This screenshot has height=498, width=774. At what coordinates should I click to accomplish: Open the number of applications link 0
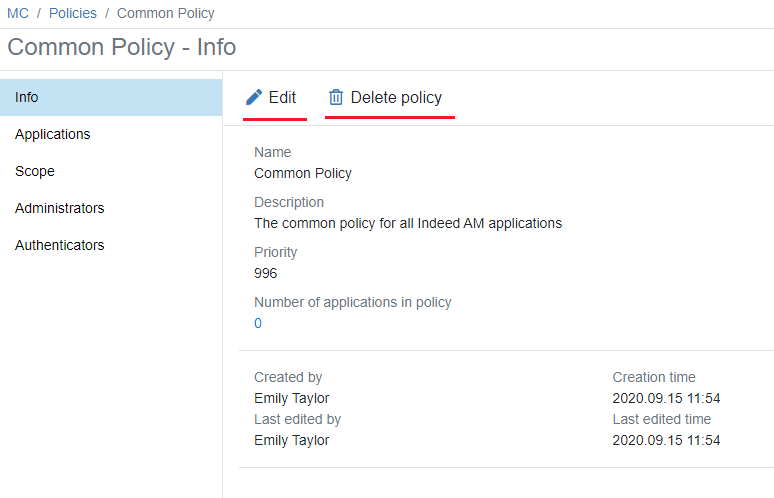pyautogui.click(x=258, y=323)
